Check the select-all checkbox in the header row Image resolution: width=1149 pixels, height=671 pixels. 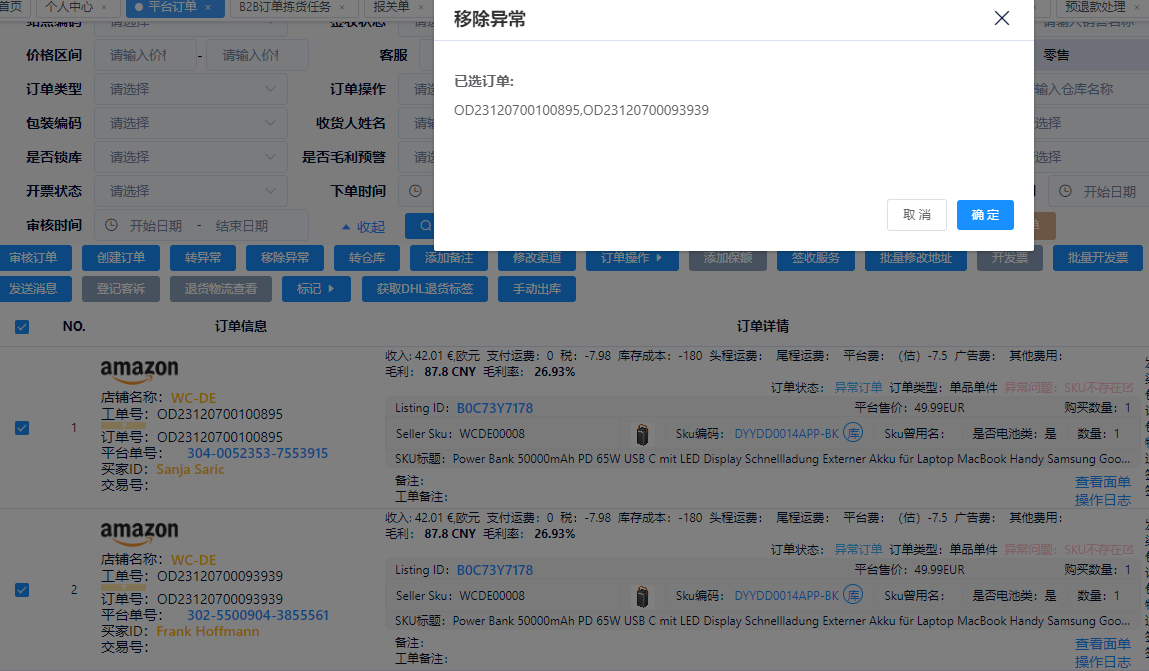[21, 326]
